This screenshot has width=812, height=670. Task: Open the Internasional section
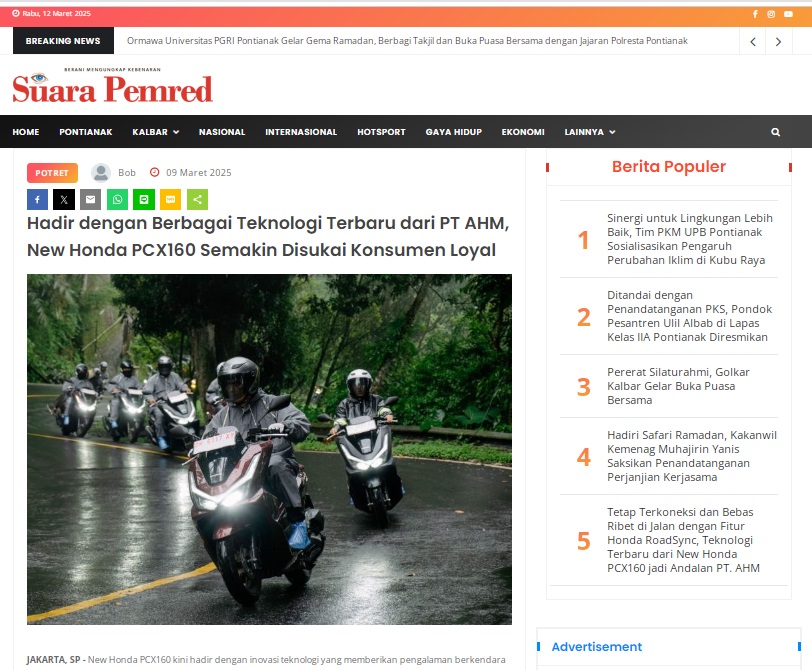coord(301,132)
